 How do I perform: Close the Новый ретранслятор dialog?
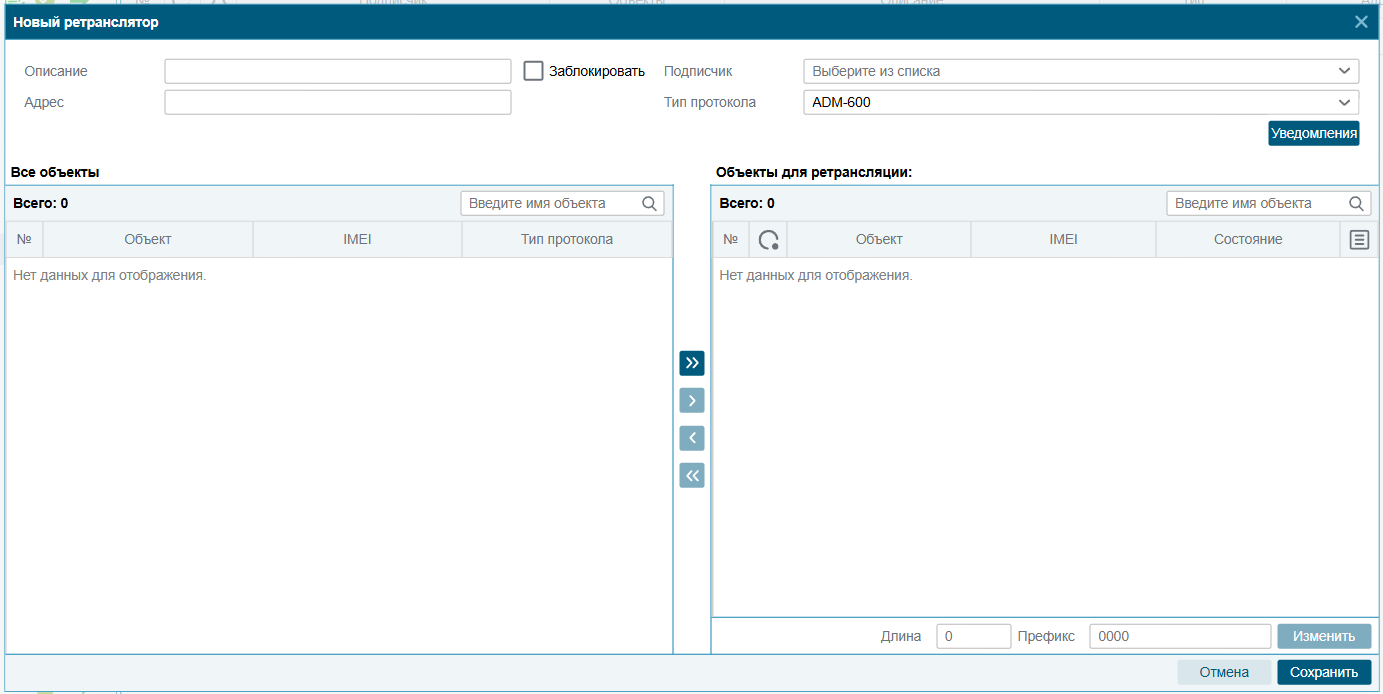[x=1361, y=22]
